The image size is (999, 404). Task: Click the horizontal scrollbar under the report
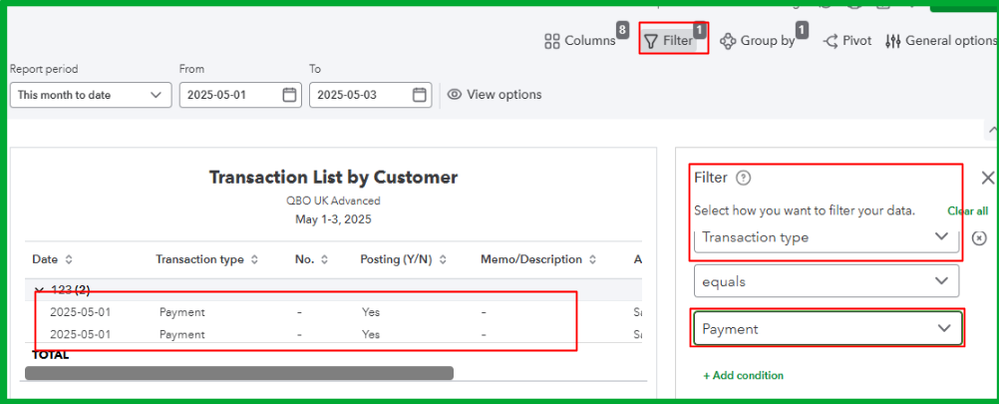pos(239,373)
